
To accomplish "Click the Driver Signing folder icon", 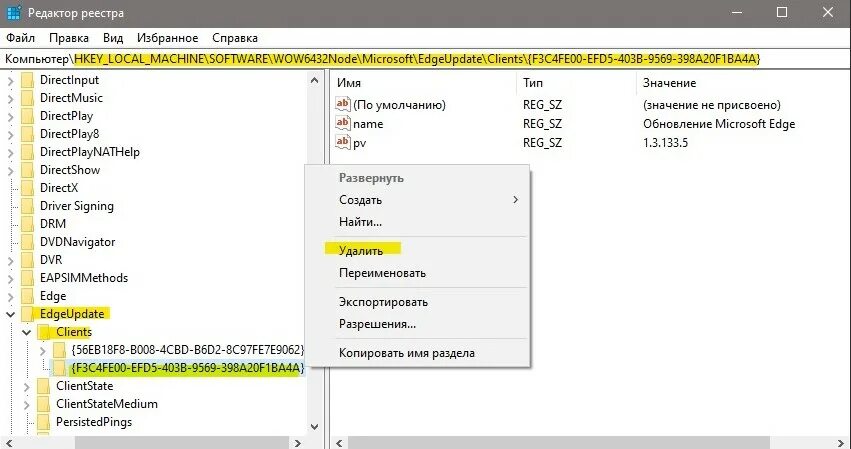I will coord(27,206).
